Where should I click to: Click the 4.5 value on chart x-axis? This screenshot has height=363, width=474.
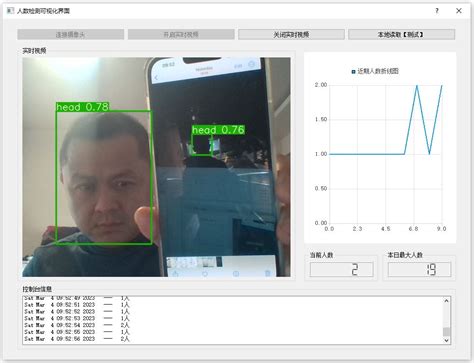385,229
